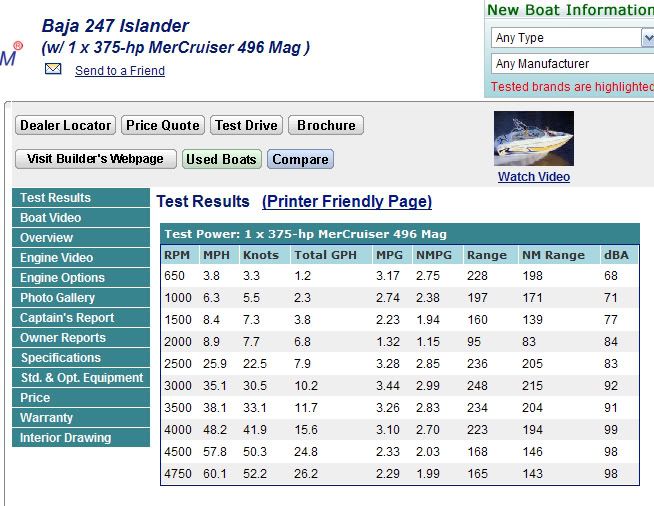Click the 3500 RPM row value
The height and width of the screenshot is (506, 654).
pos(178,408)
